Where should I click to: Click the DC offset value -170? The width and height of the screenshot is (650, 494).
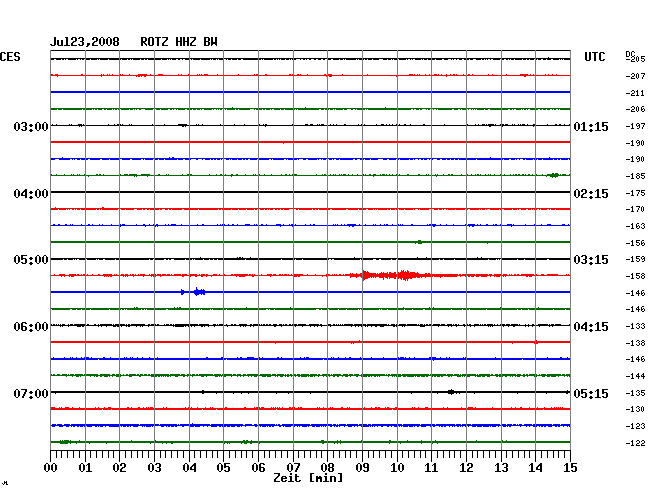click(635, 209)
